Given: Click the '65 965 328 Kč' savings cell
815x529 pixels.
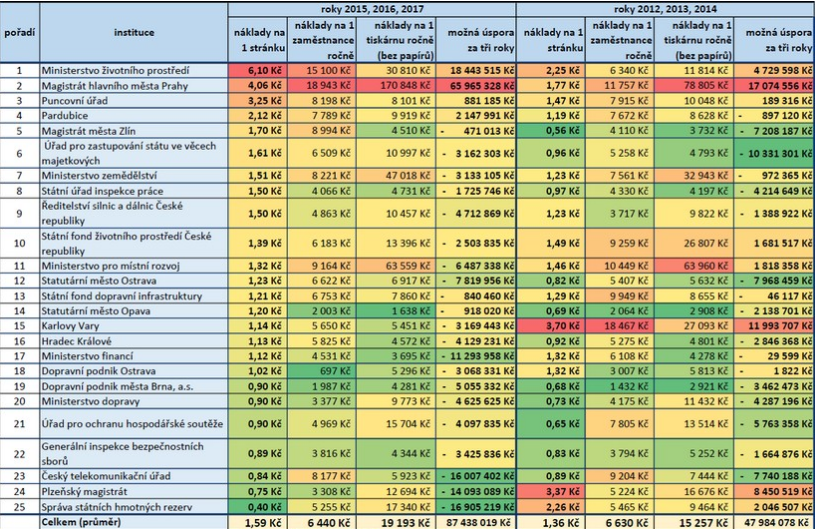Looking at the screenshot, I should pos(476,86).
